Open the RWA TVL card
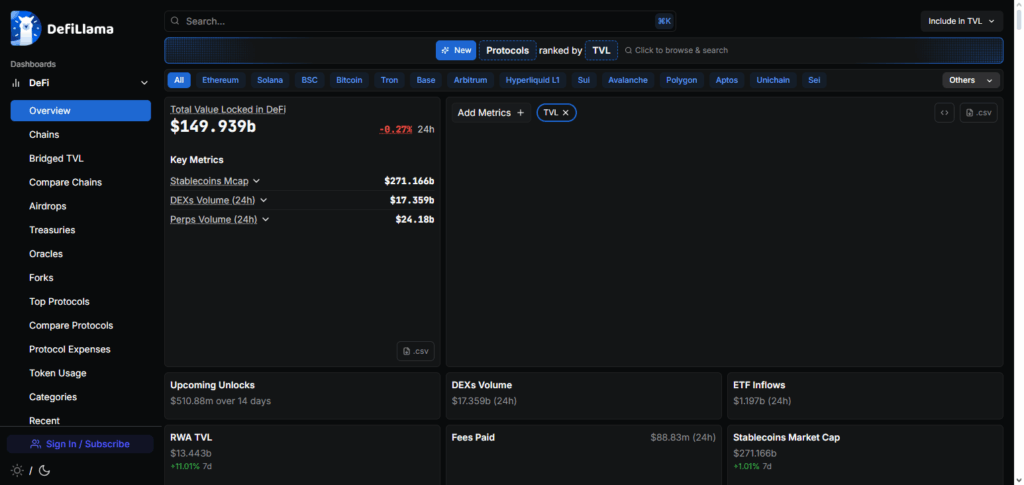 coord(302,455)
